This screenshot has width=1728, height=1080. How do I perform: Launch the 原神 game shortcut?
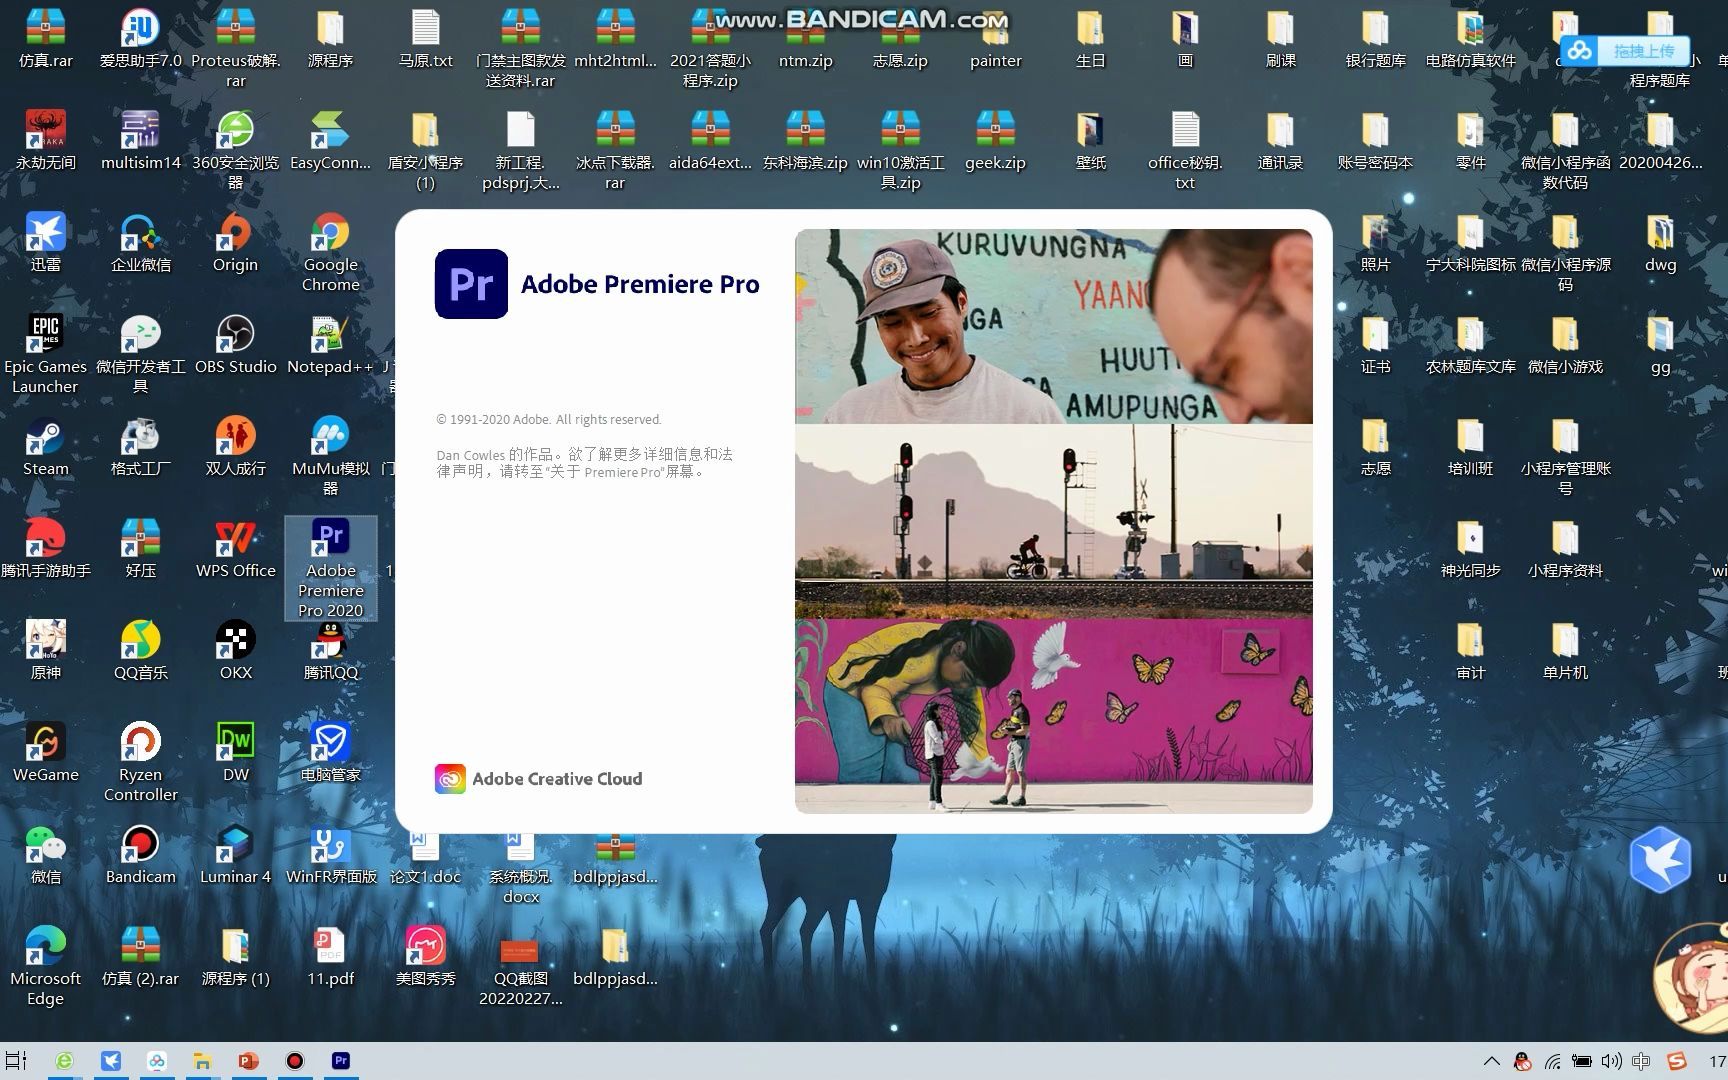(x=46, y=650)
